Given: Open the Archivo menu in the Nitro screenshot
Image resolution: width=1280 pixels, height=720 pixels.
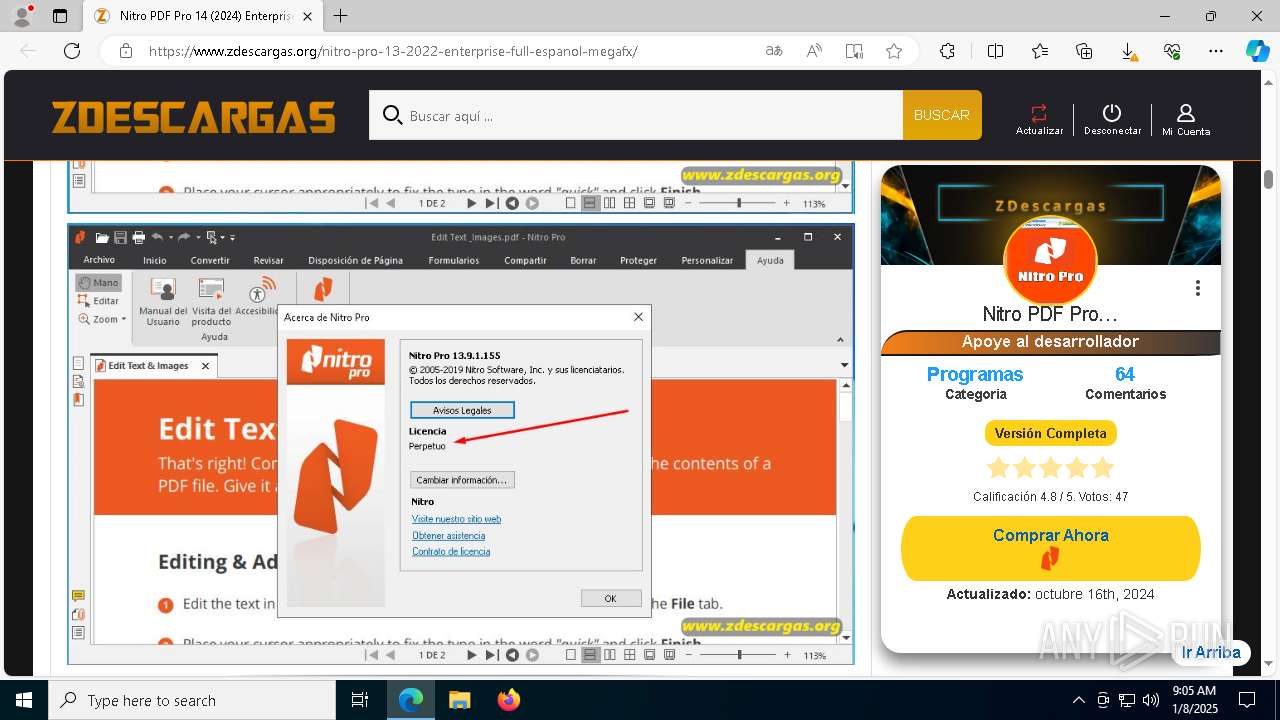Looking at the screenshot, I should (99, 260).
